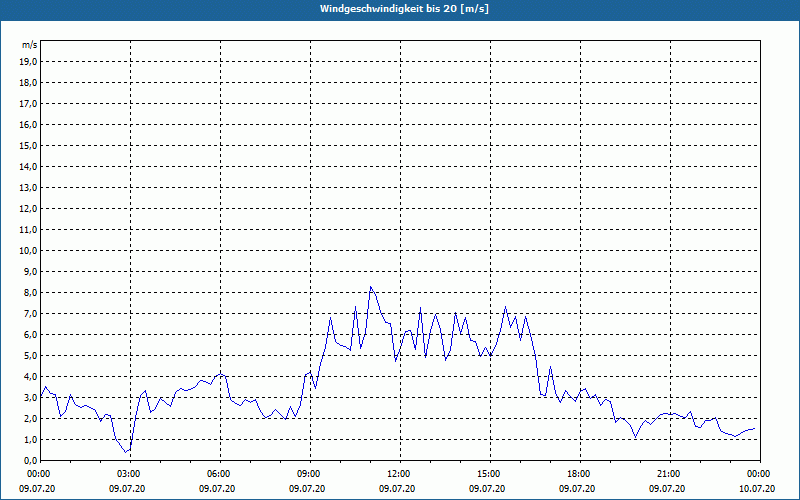Click the '09.07.20' date under 03:00
Screen dimensions: 800x500
[x=128, y=489]
